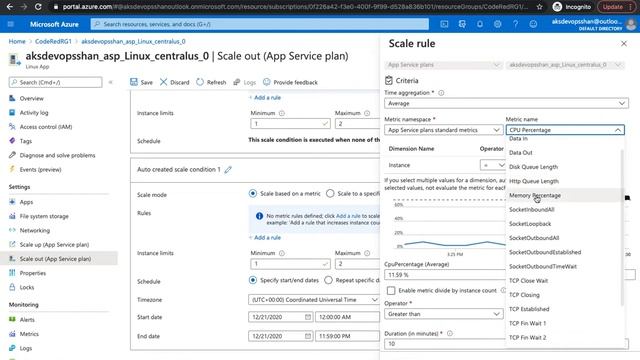Image resolution: width=640 pixels, height=360 pixels.
Task: Click the Chrome Update button
Action: click(x=613, y=7)
